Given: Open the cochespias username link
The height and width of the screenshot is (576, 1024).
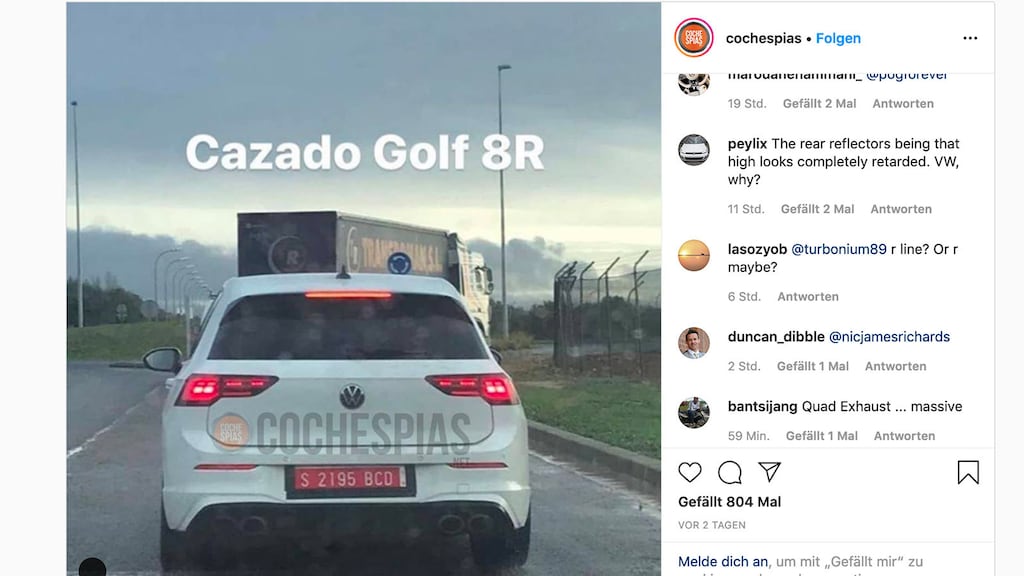Looking at the screenshot, I should tap(763, 39).
